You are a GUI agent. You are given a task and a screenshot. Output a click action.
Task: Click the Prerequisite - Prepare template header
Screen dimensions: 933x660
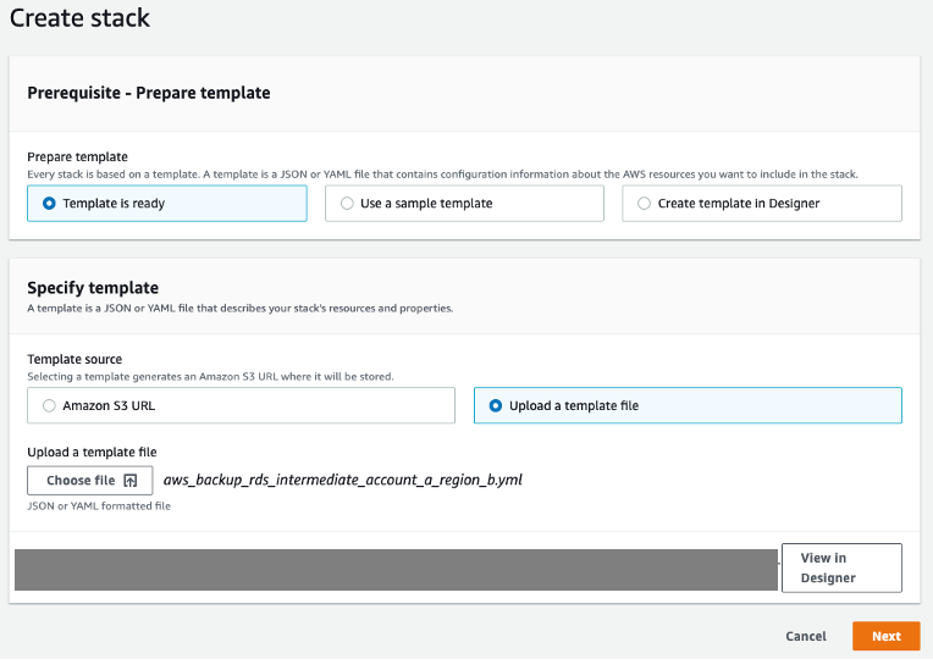(146, 92)
